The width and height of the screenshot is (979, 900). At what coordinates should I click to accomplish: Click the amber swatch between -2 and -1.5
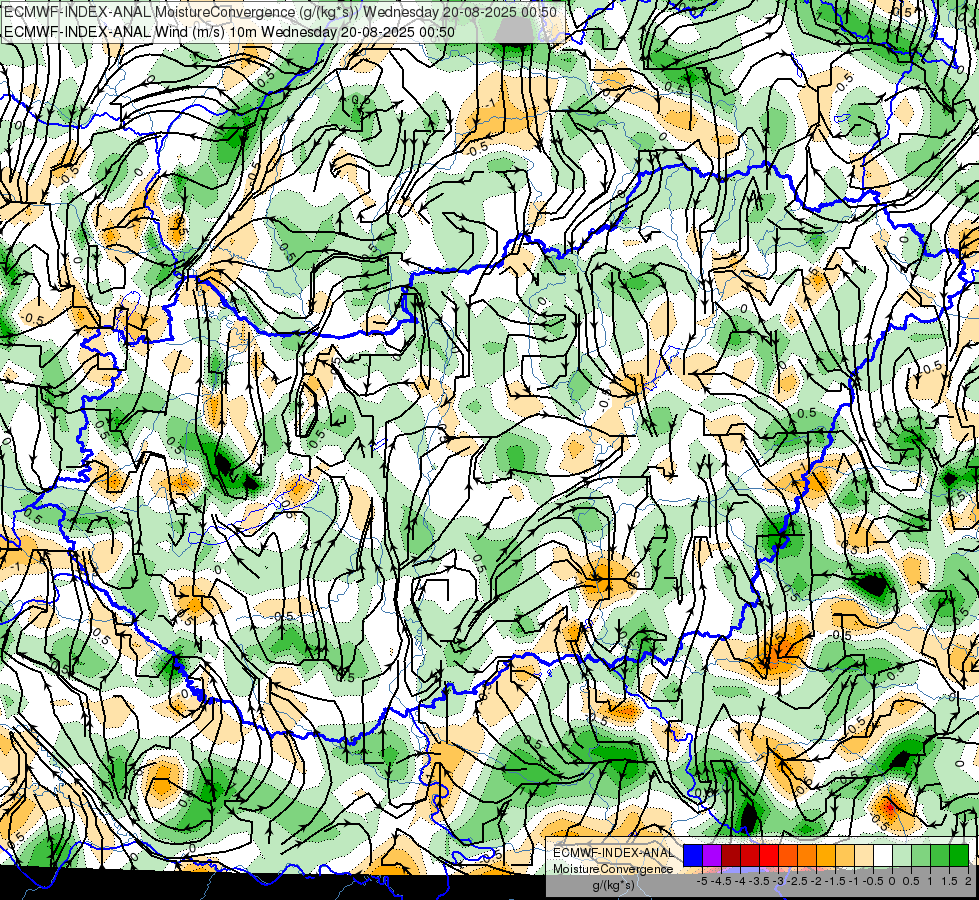826,856
